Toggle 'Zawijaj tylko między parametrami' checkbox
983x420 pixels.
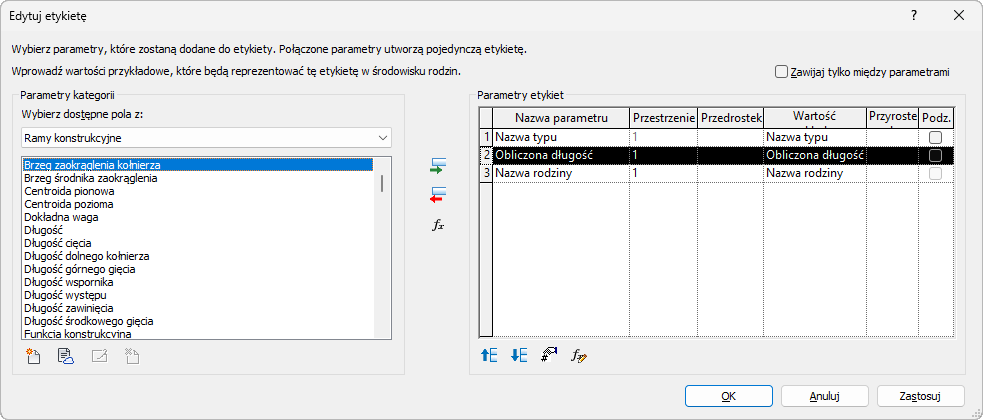[x=781, y=71]
